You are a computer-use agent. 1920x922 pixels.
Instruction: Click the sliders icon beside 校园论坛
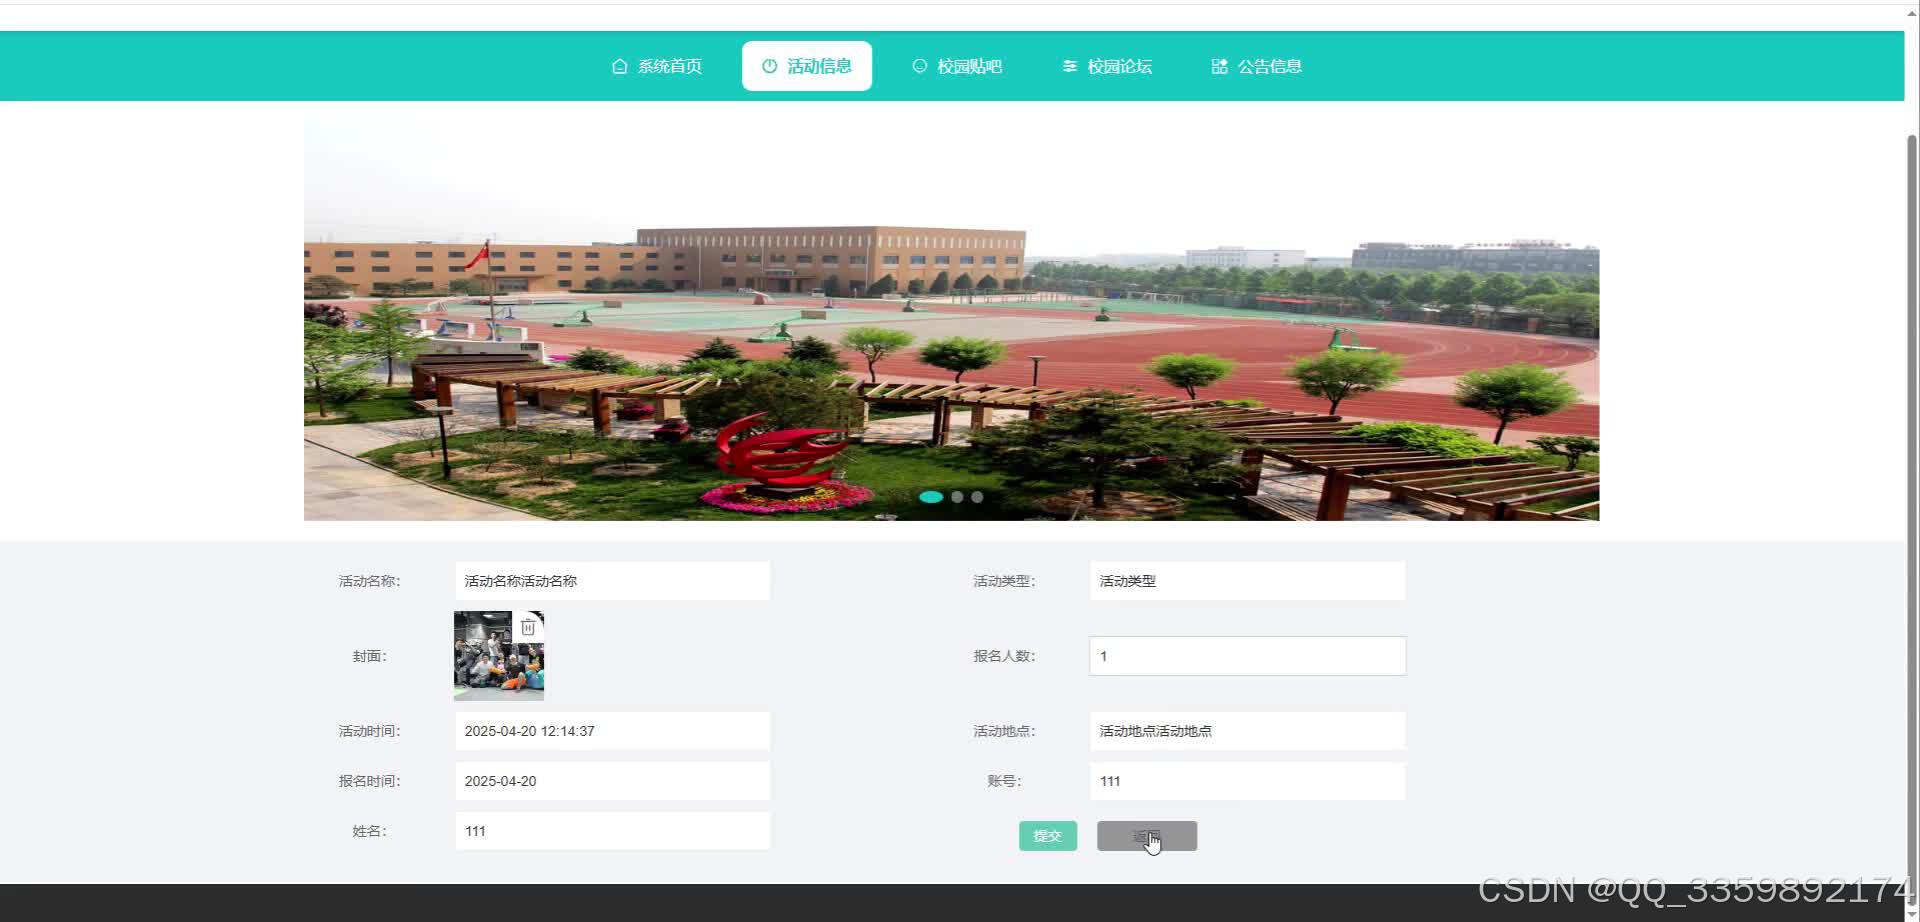[1069, 66]
